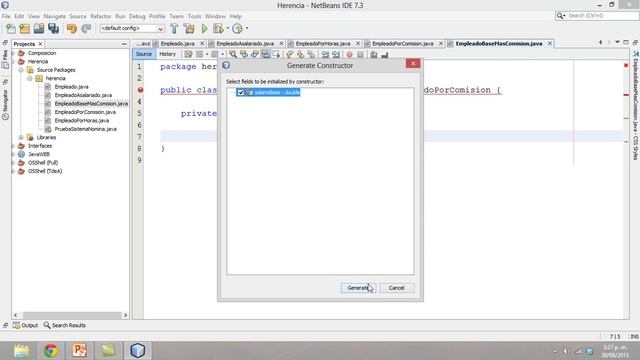
Task: Switch to the EmpleadoPorHoras.java tab
Action: pyautogui.click(x=323, y=44)
